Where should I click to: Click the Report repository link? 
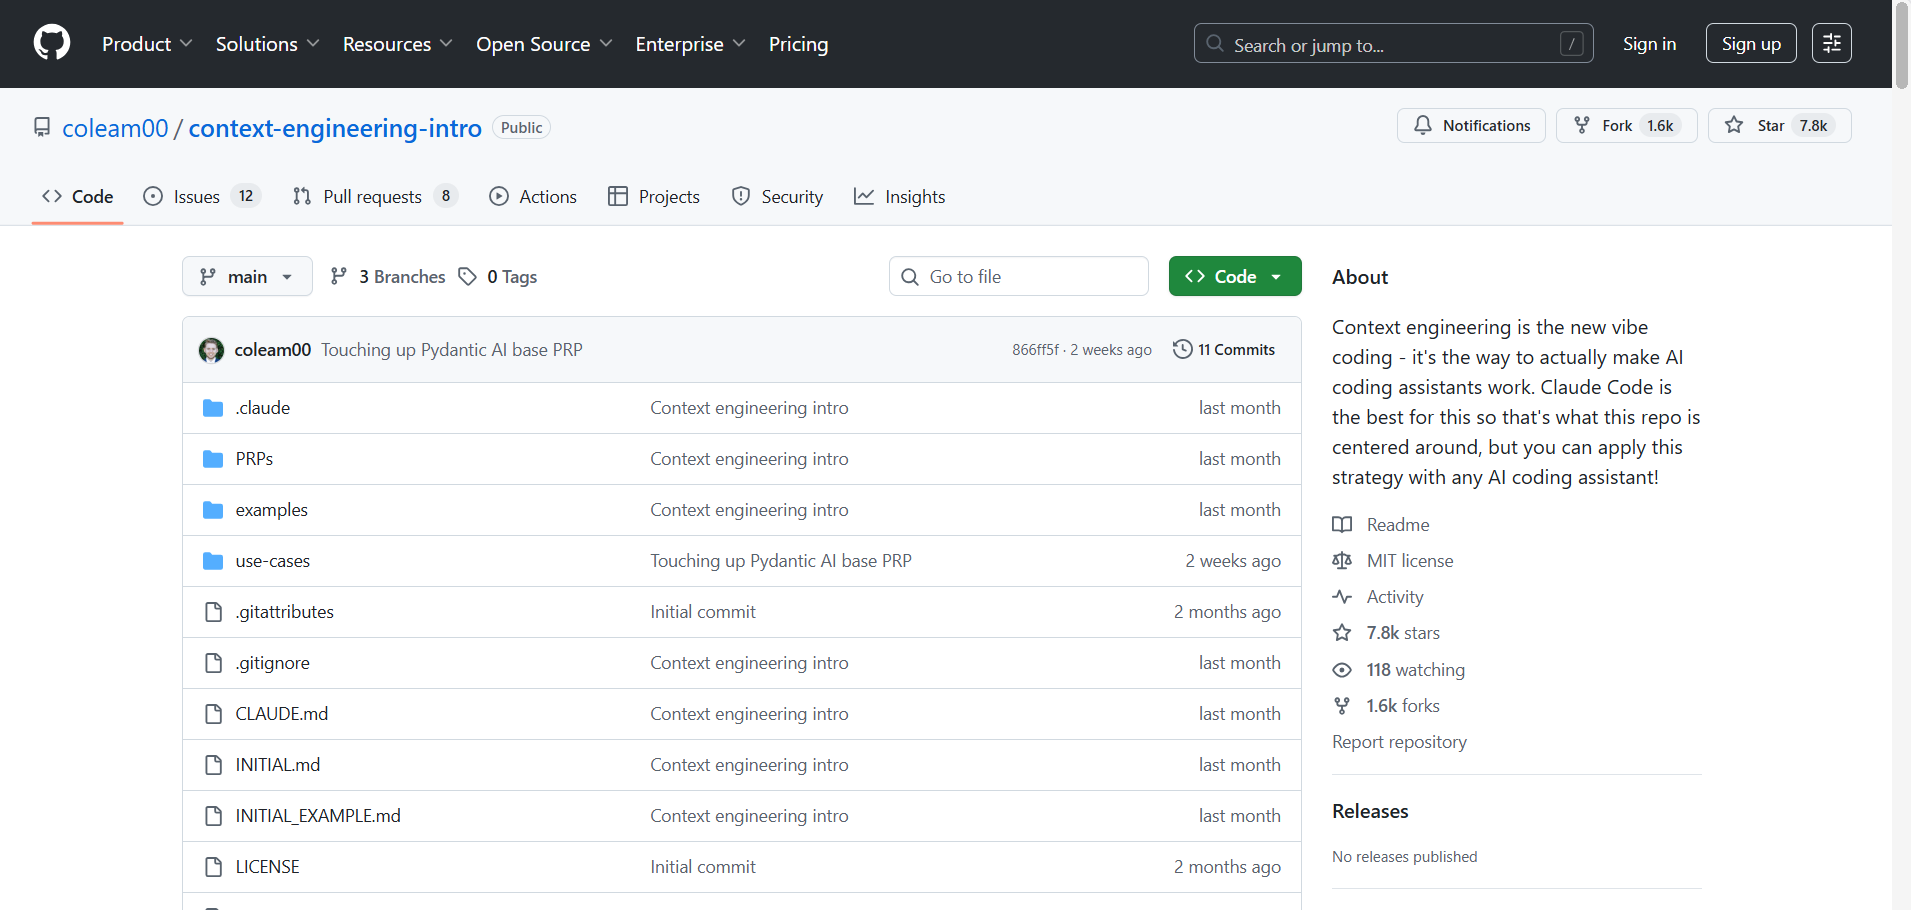(x=1399, y=742)
